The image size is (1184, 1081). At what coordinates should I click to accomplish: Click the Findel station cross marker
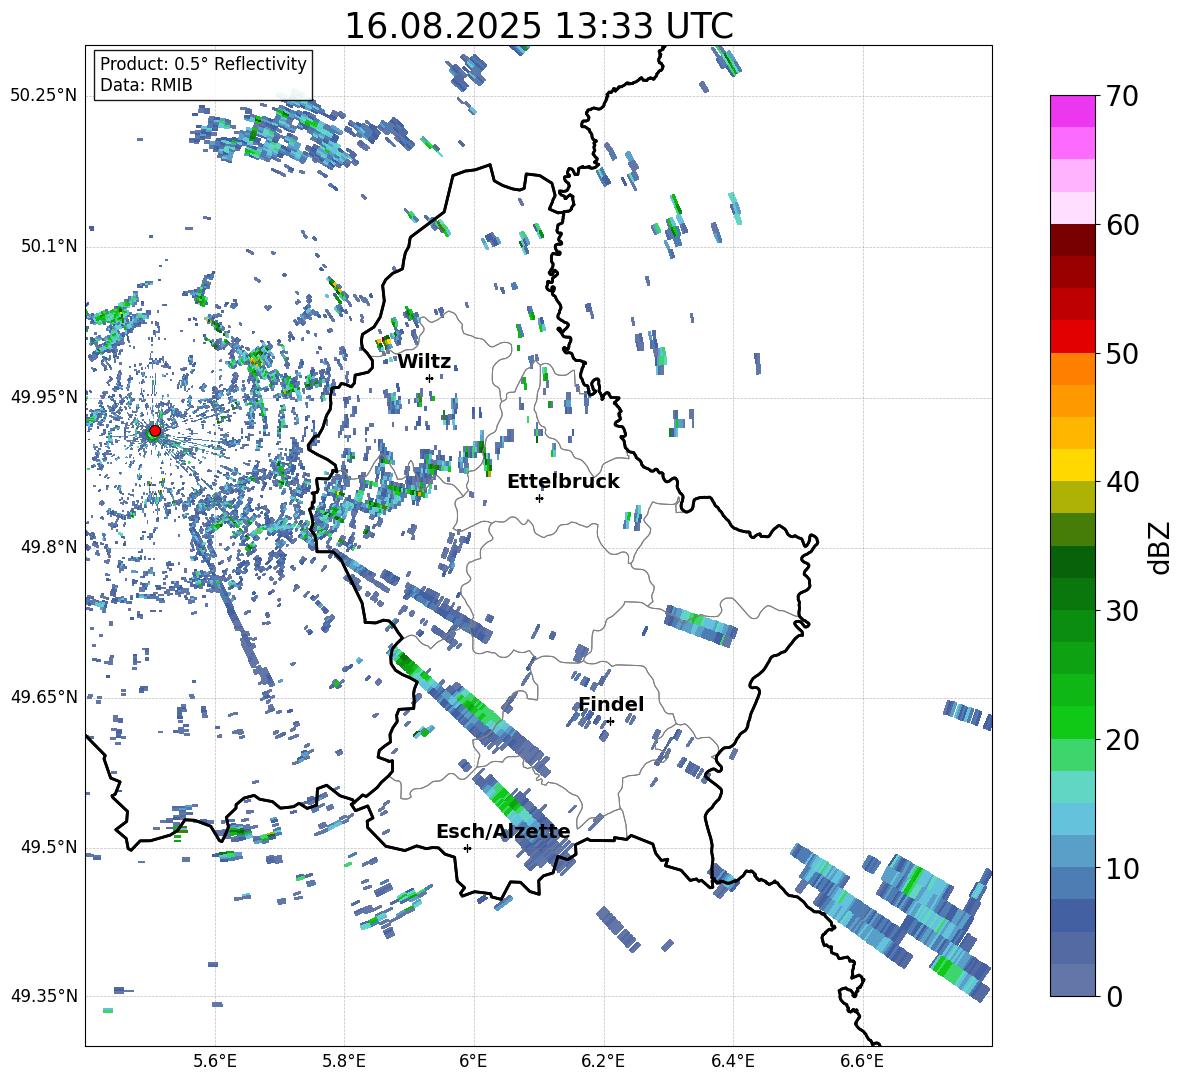[610, 722]
